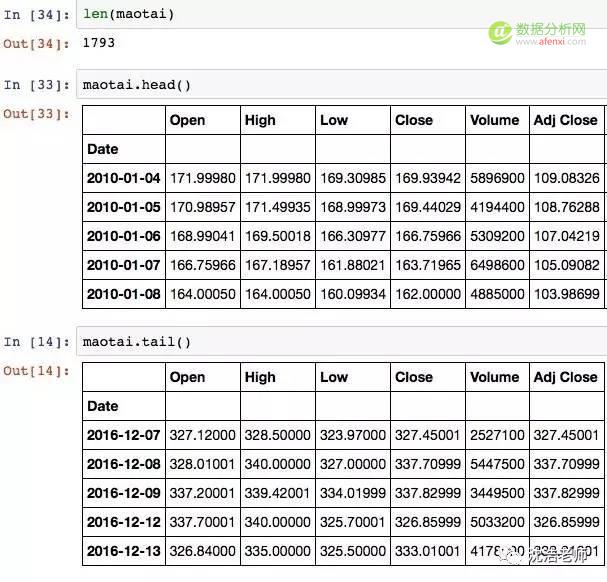Click the Adj Close header in tail table
607x582 pixels.
(x=566, y=377)
